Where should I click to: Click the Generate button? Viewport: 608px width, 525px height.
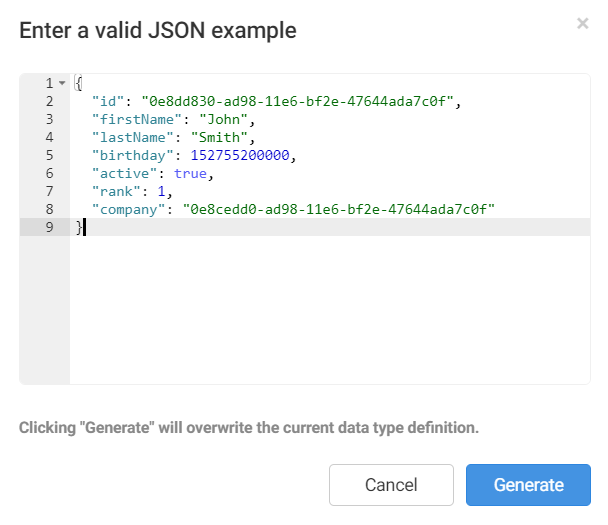pyautogui.click(x=528, y=485)
